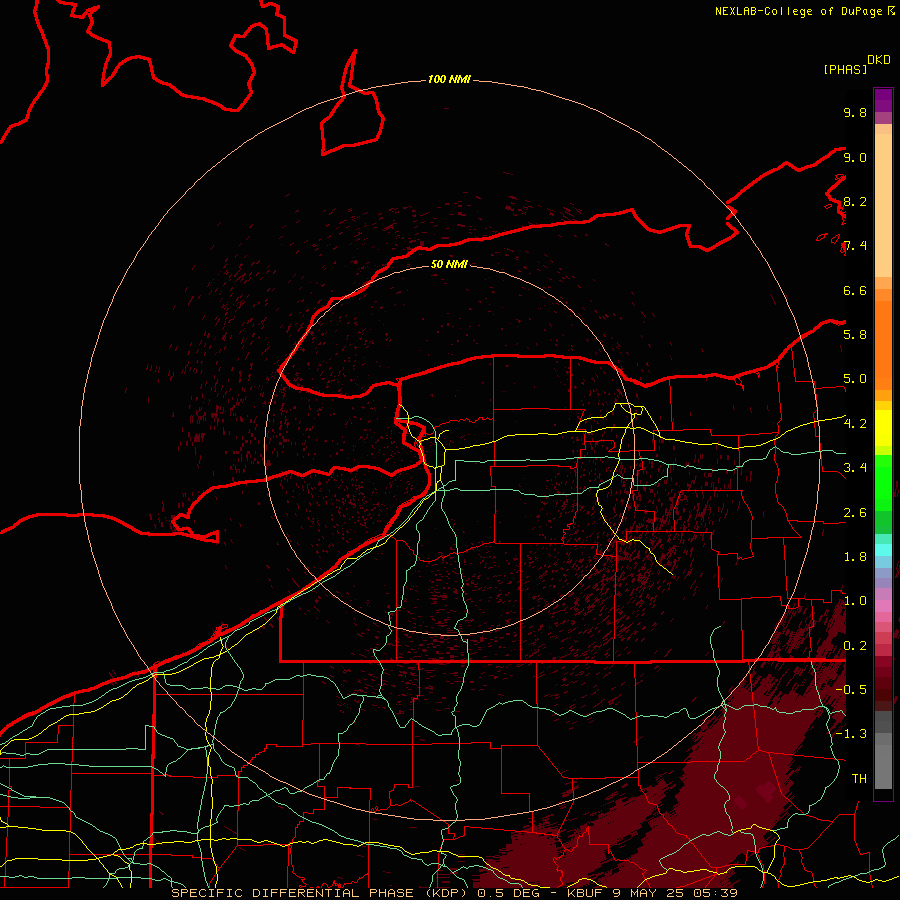Viewport: 900px width, 900px height.
Task: Click the 9.0 value on the color scale
Action: [855, 157]
